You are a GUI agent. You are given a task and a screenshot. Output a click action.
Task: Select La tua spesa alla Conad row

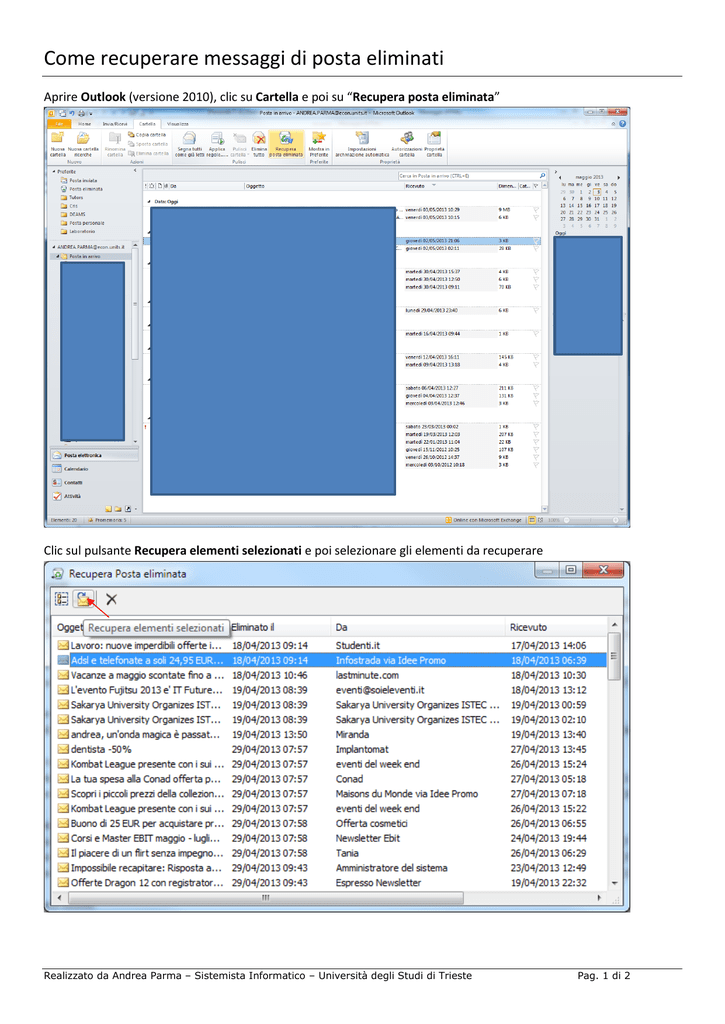pos(331,779)
